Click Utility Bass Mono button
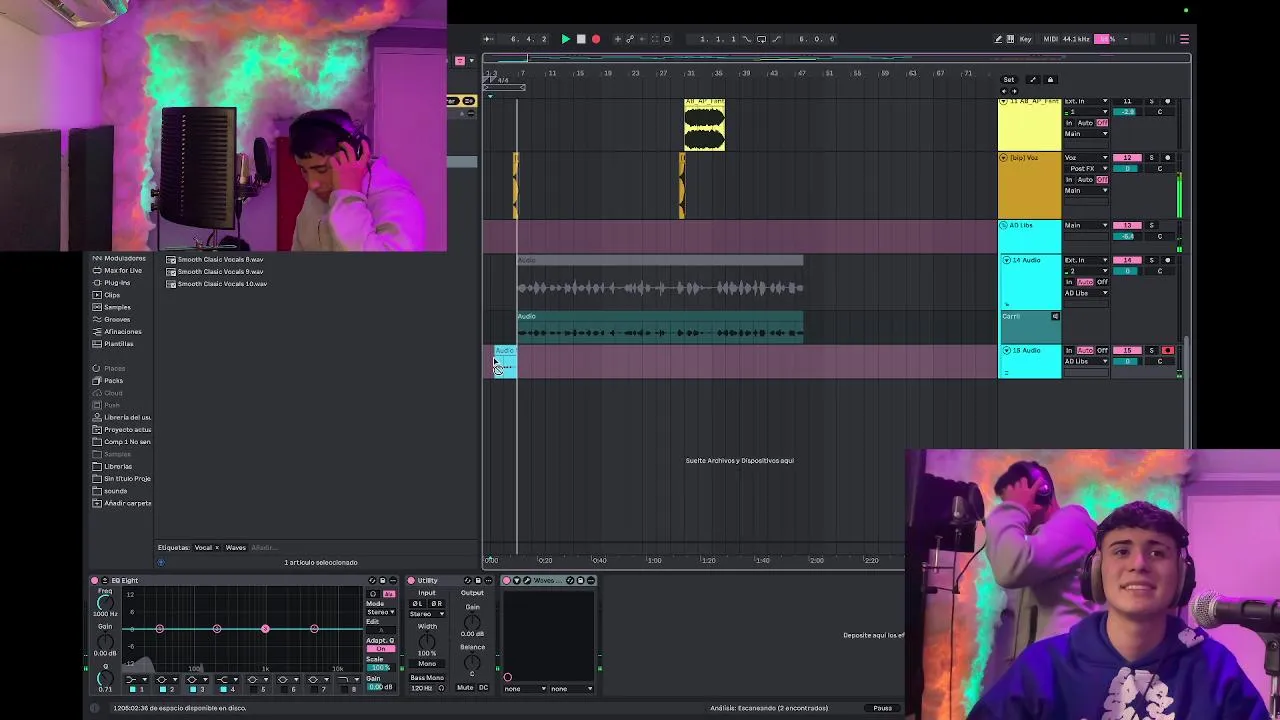The height and width of the screenshot is (720, 1280). pos(426,678)
